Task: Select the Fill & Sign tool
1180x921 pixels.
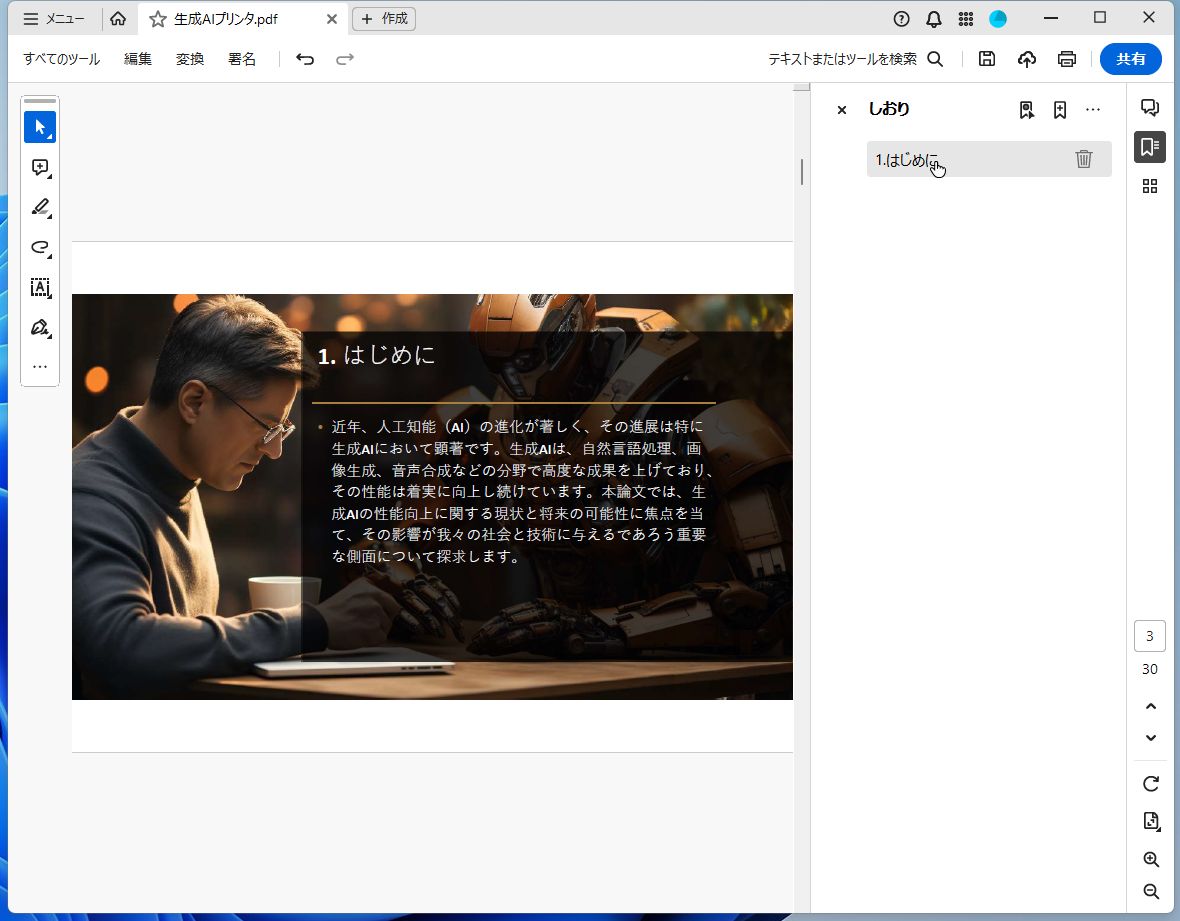Action: tap(40, 327)
